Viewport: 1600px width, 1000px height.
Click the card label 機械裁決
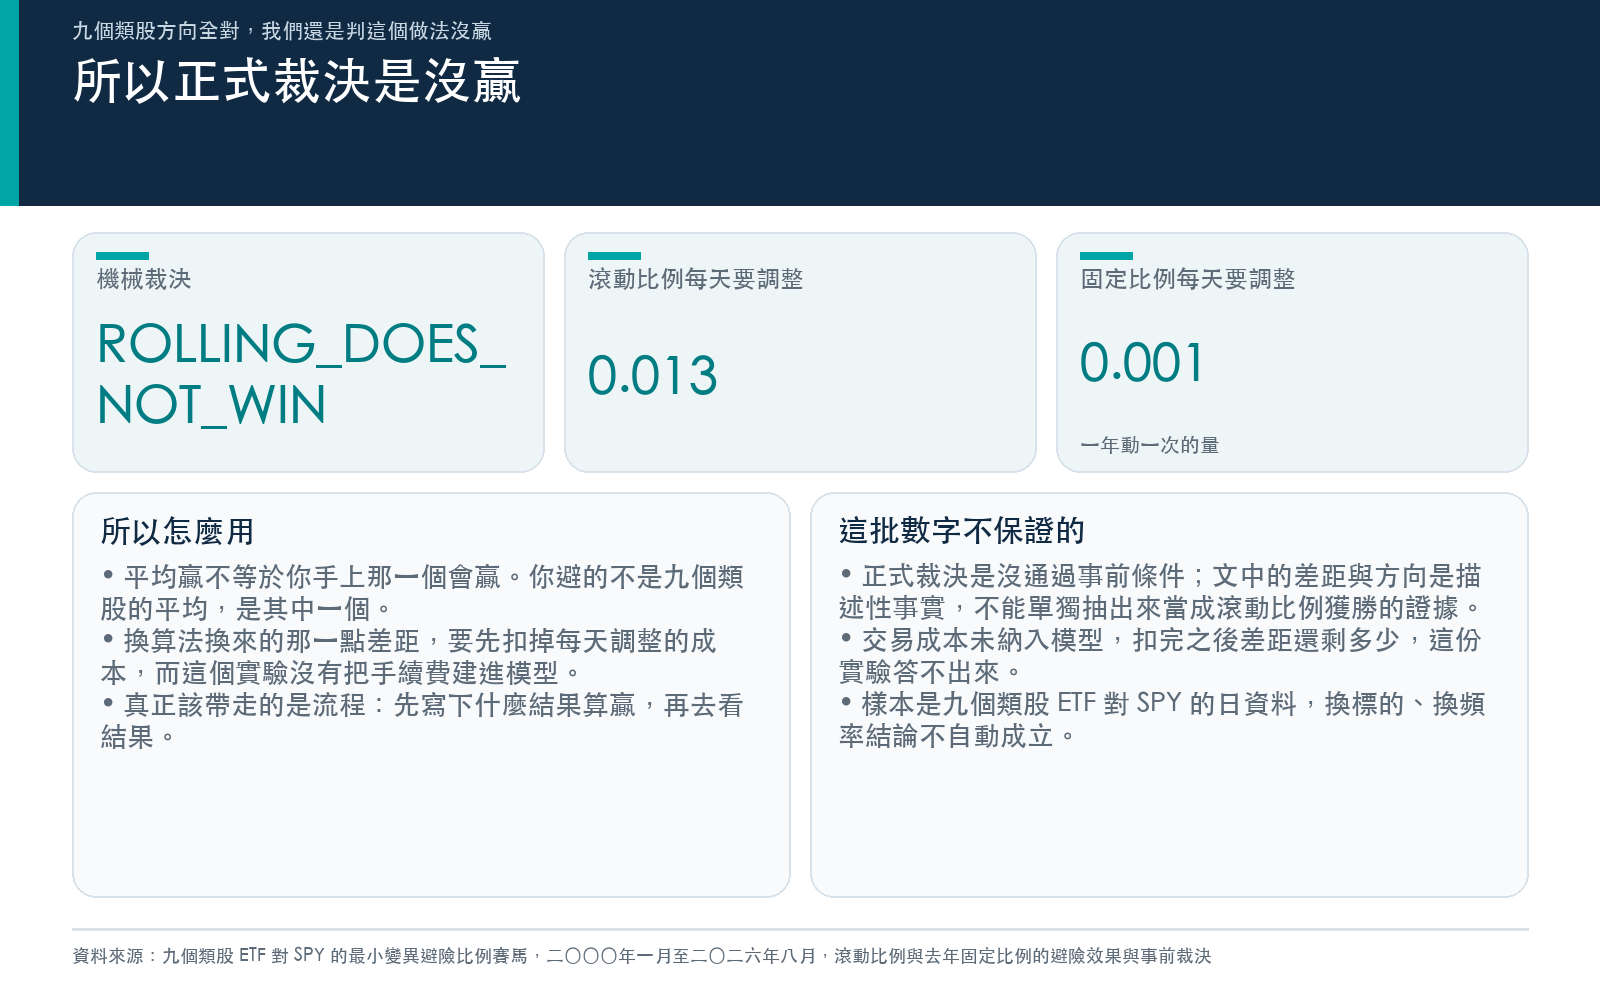coord(144,279)
